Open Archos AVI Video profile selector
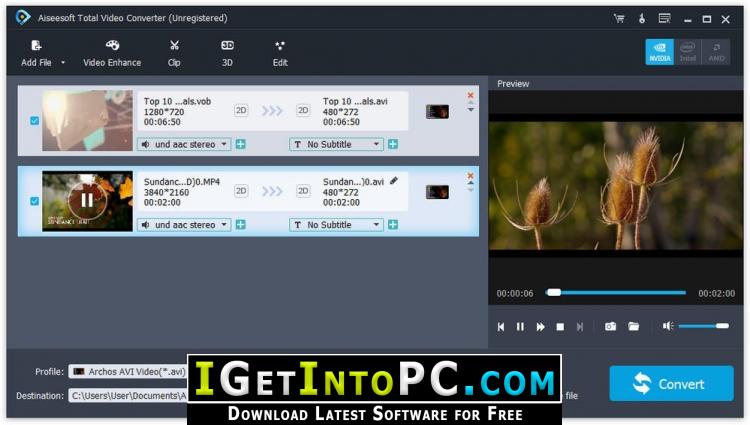The image size is (750, 425). [128, 371]
